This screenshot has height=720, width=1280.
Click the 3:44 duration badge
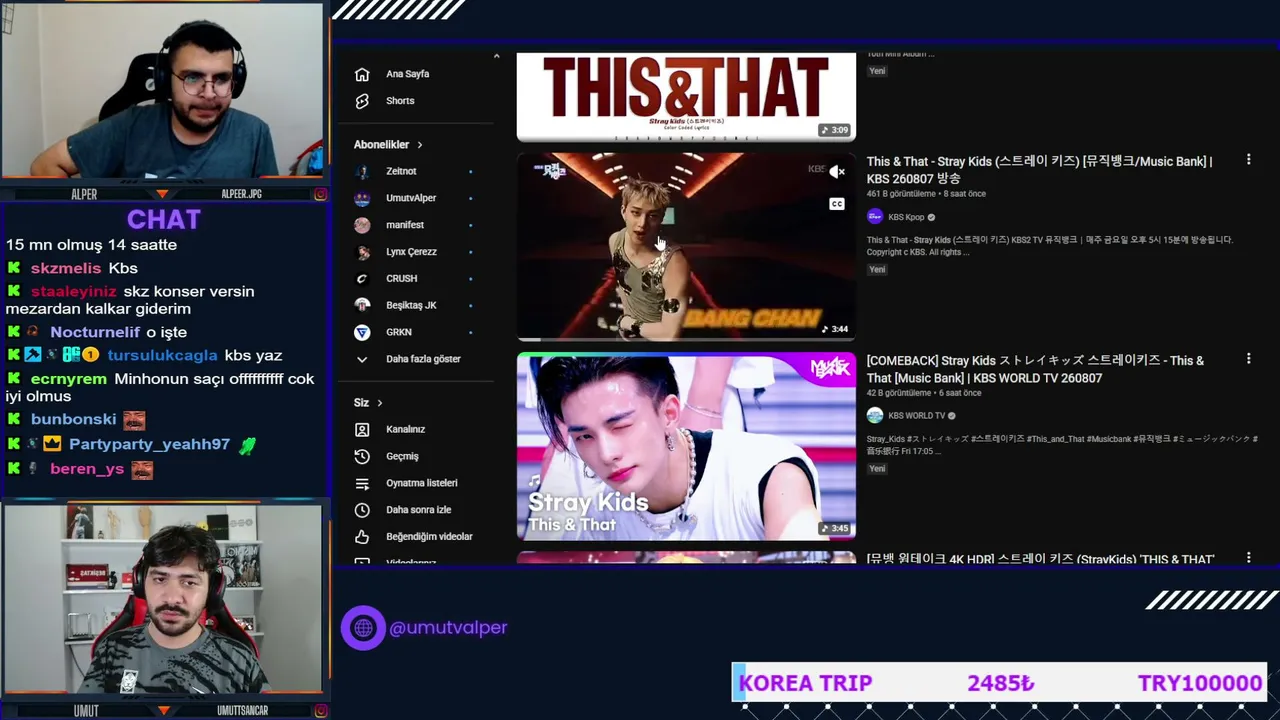pos(834,329)
